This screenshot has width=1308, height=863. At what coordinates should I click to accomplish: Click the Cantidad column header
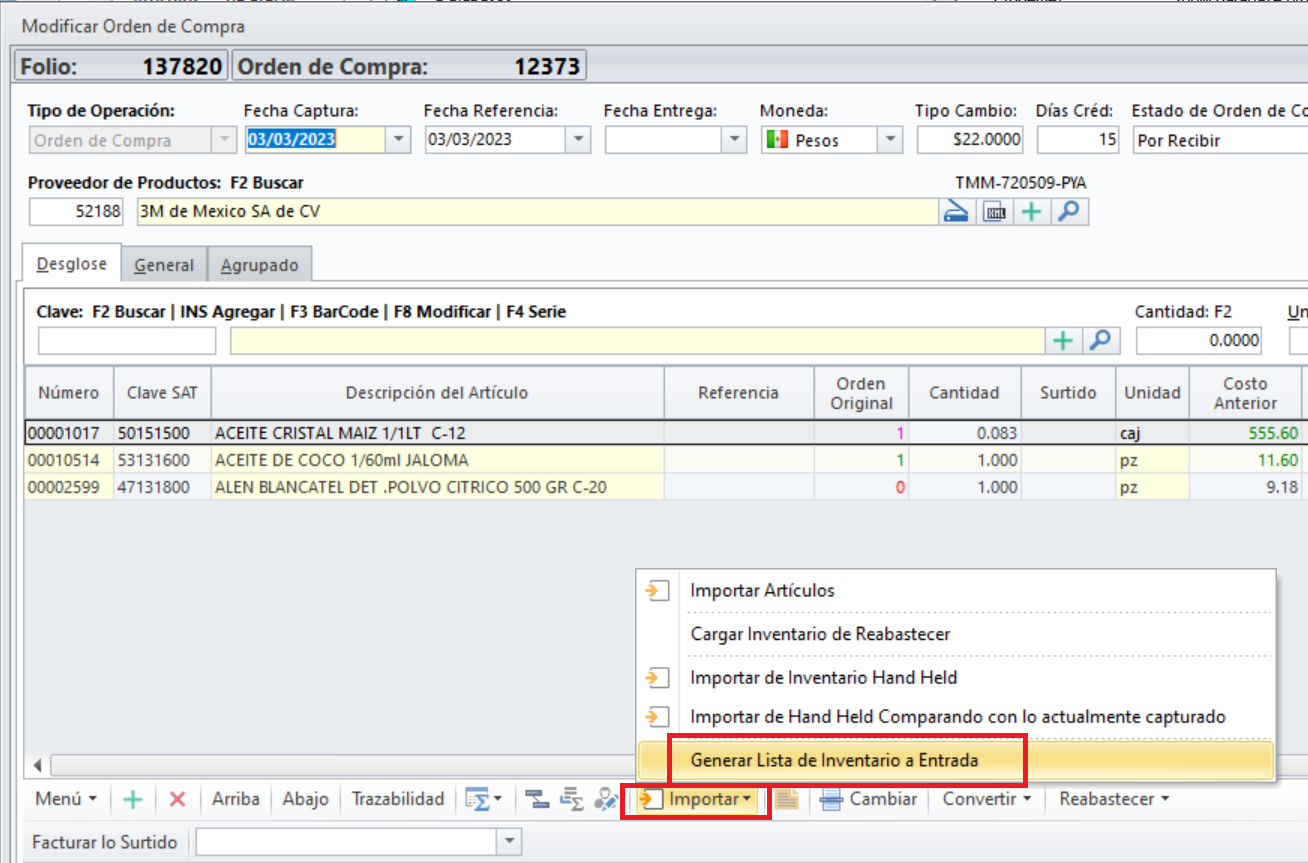(964, 393)
